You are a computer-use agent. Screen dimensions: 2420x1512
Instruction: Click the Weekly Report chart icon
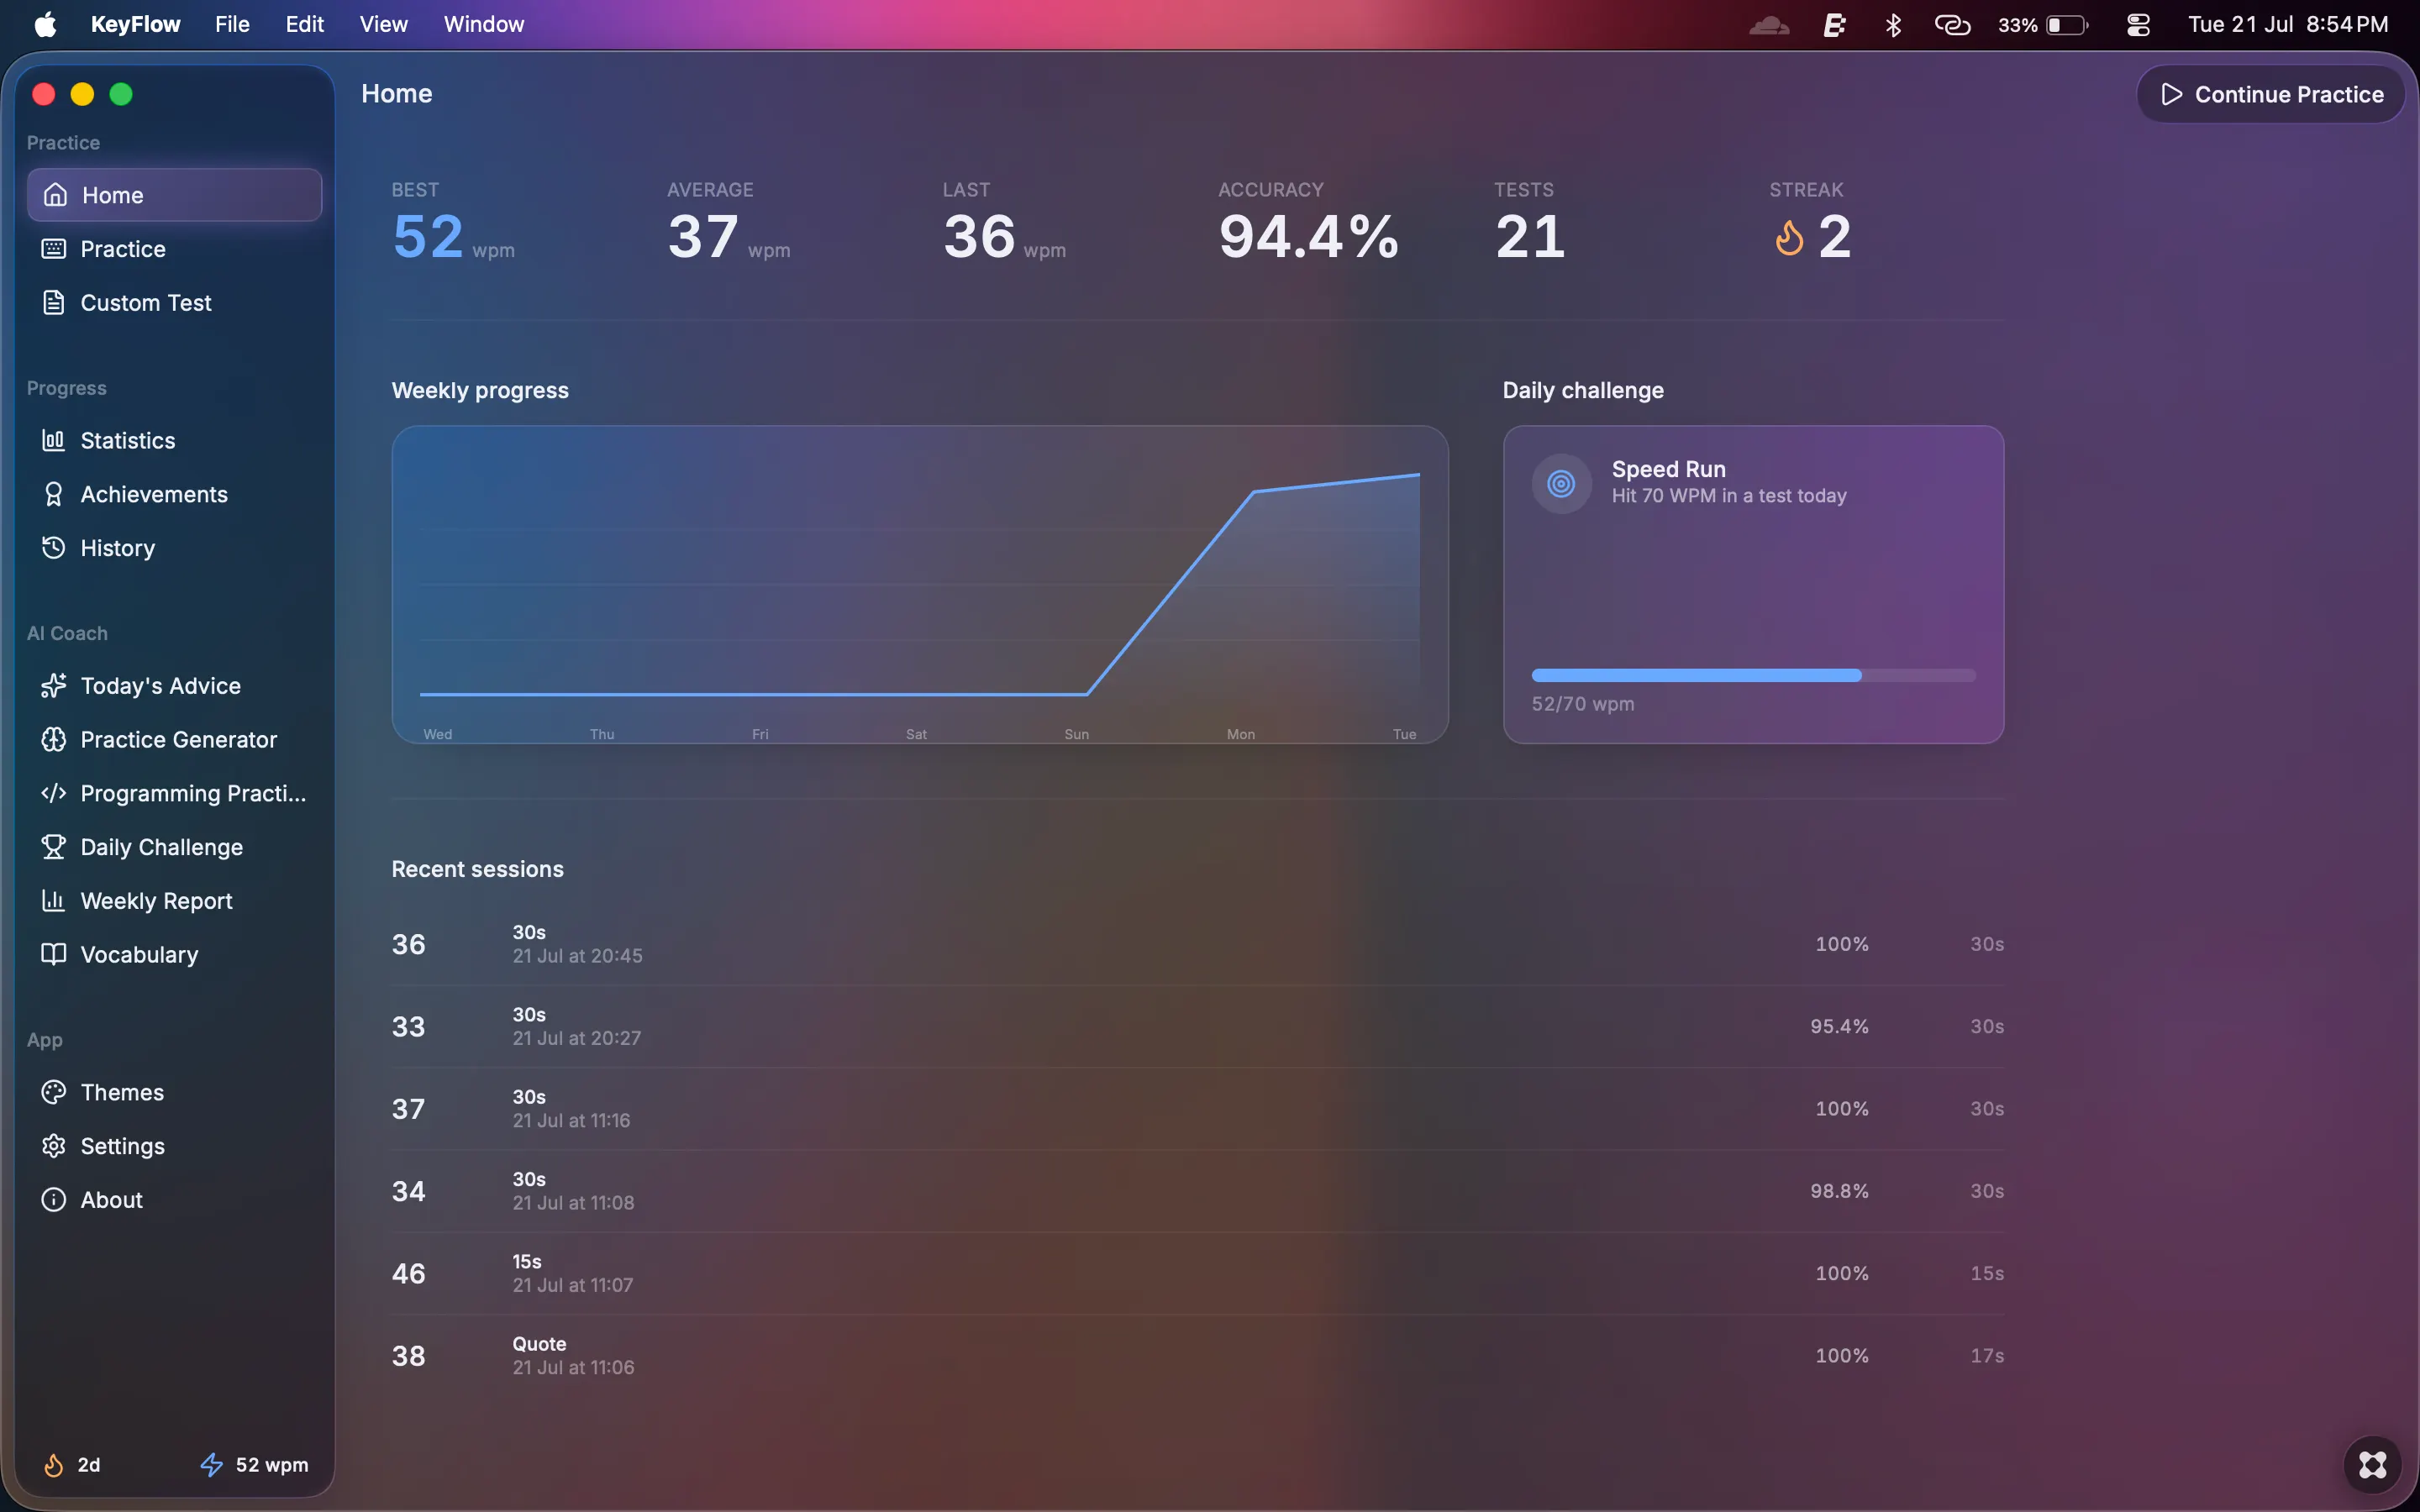[x=54, y=901]
